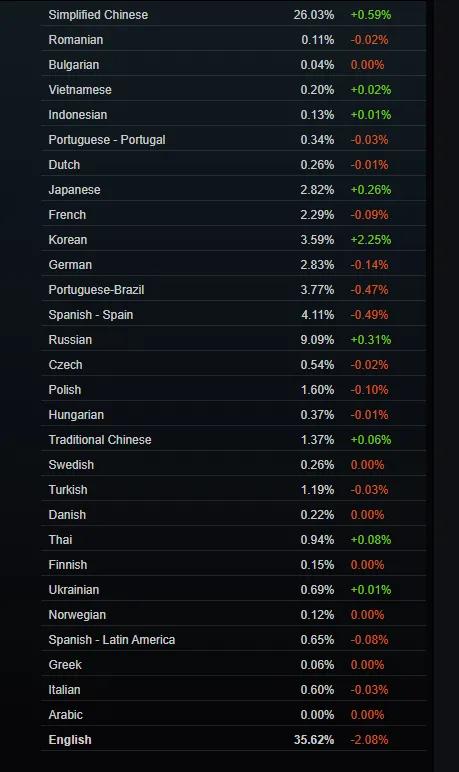Click the 26.03% Simplified Chinese share
The height and width of the screenshot is (772, 459).
click(314, 15)
